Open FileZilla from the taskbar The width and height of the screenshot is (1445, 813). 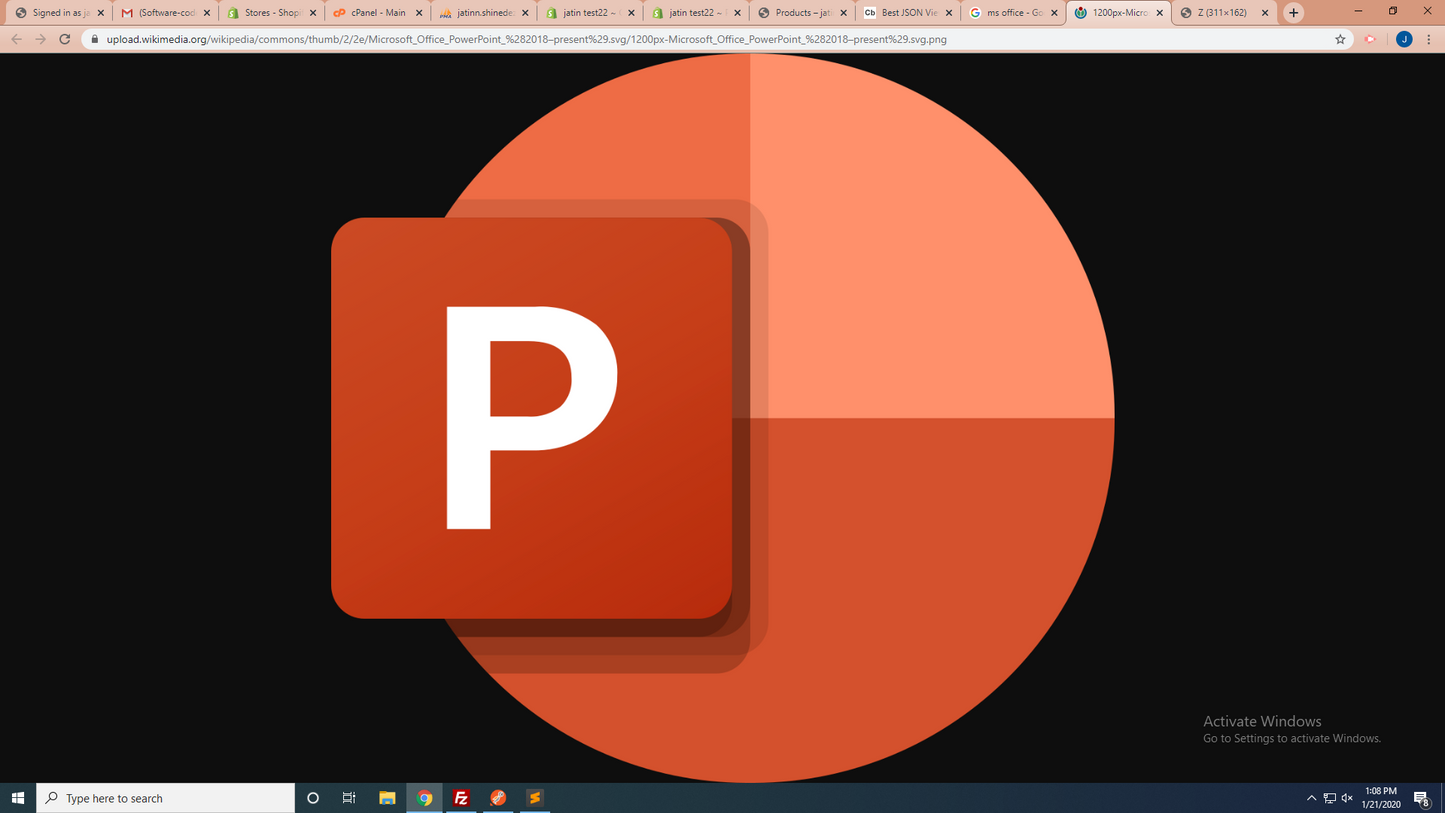461,798
